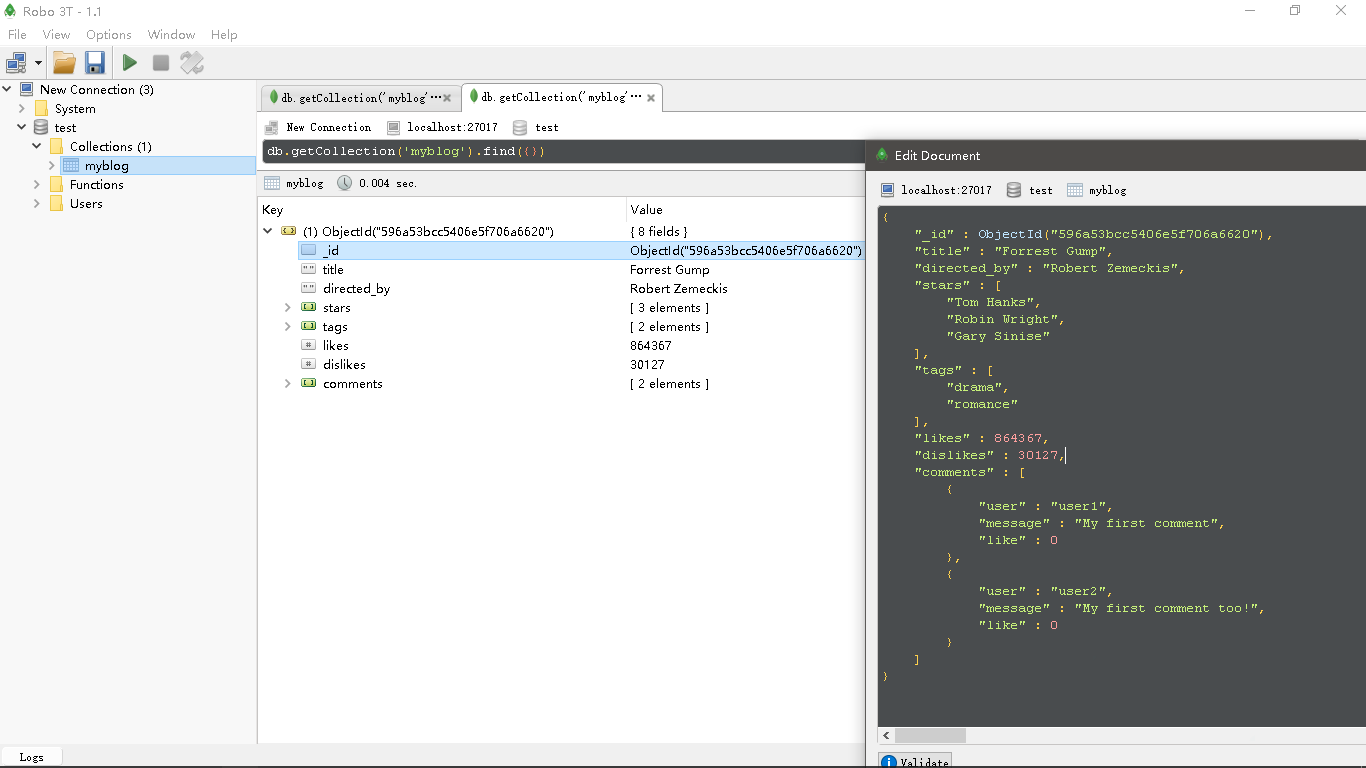Click the Robert Zemeckis value cell
Image resolution: width=1366 pixels, height=768 pixels.
click(679, 289)
